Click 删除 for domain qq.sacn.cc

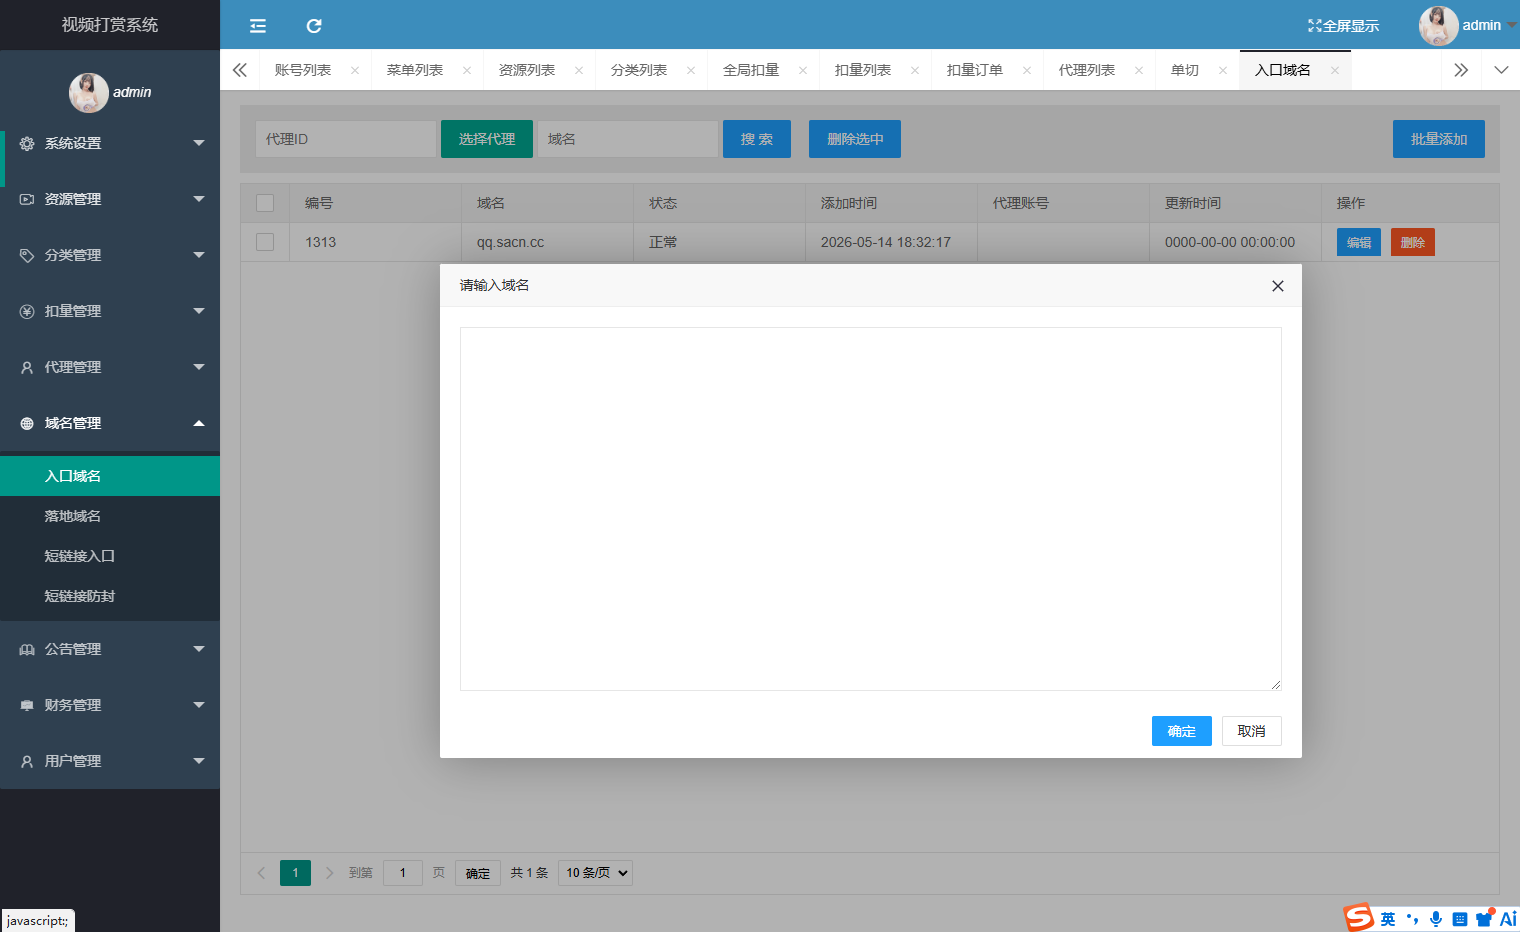pyautogui.click(x=1413, y=242)
